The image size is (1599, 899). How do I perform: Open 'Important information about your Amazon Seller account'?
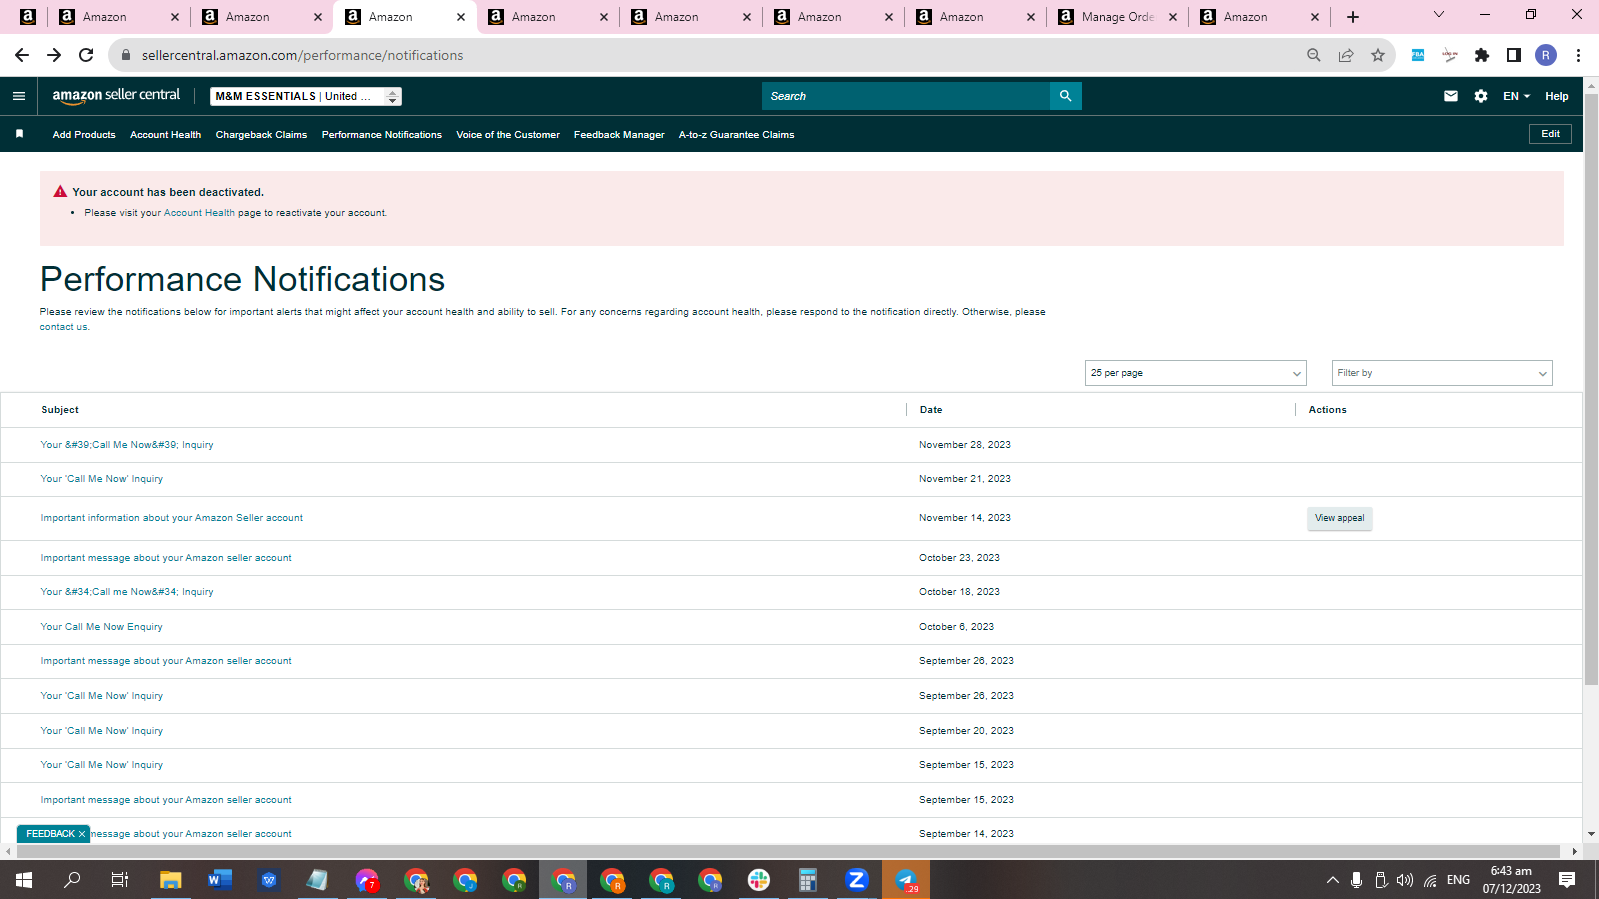[172, 518]
